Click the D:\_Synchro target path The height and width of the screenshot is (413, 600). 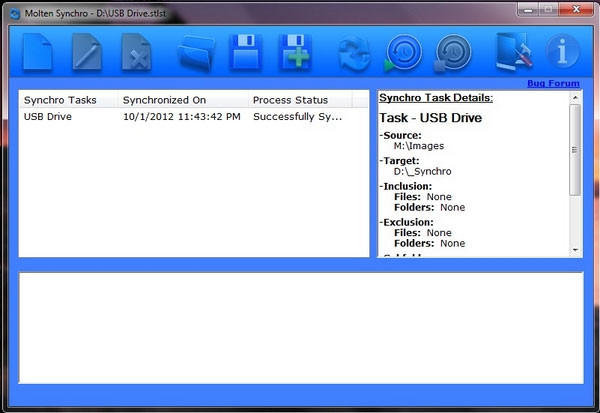(422, 171)
